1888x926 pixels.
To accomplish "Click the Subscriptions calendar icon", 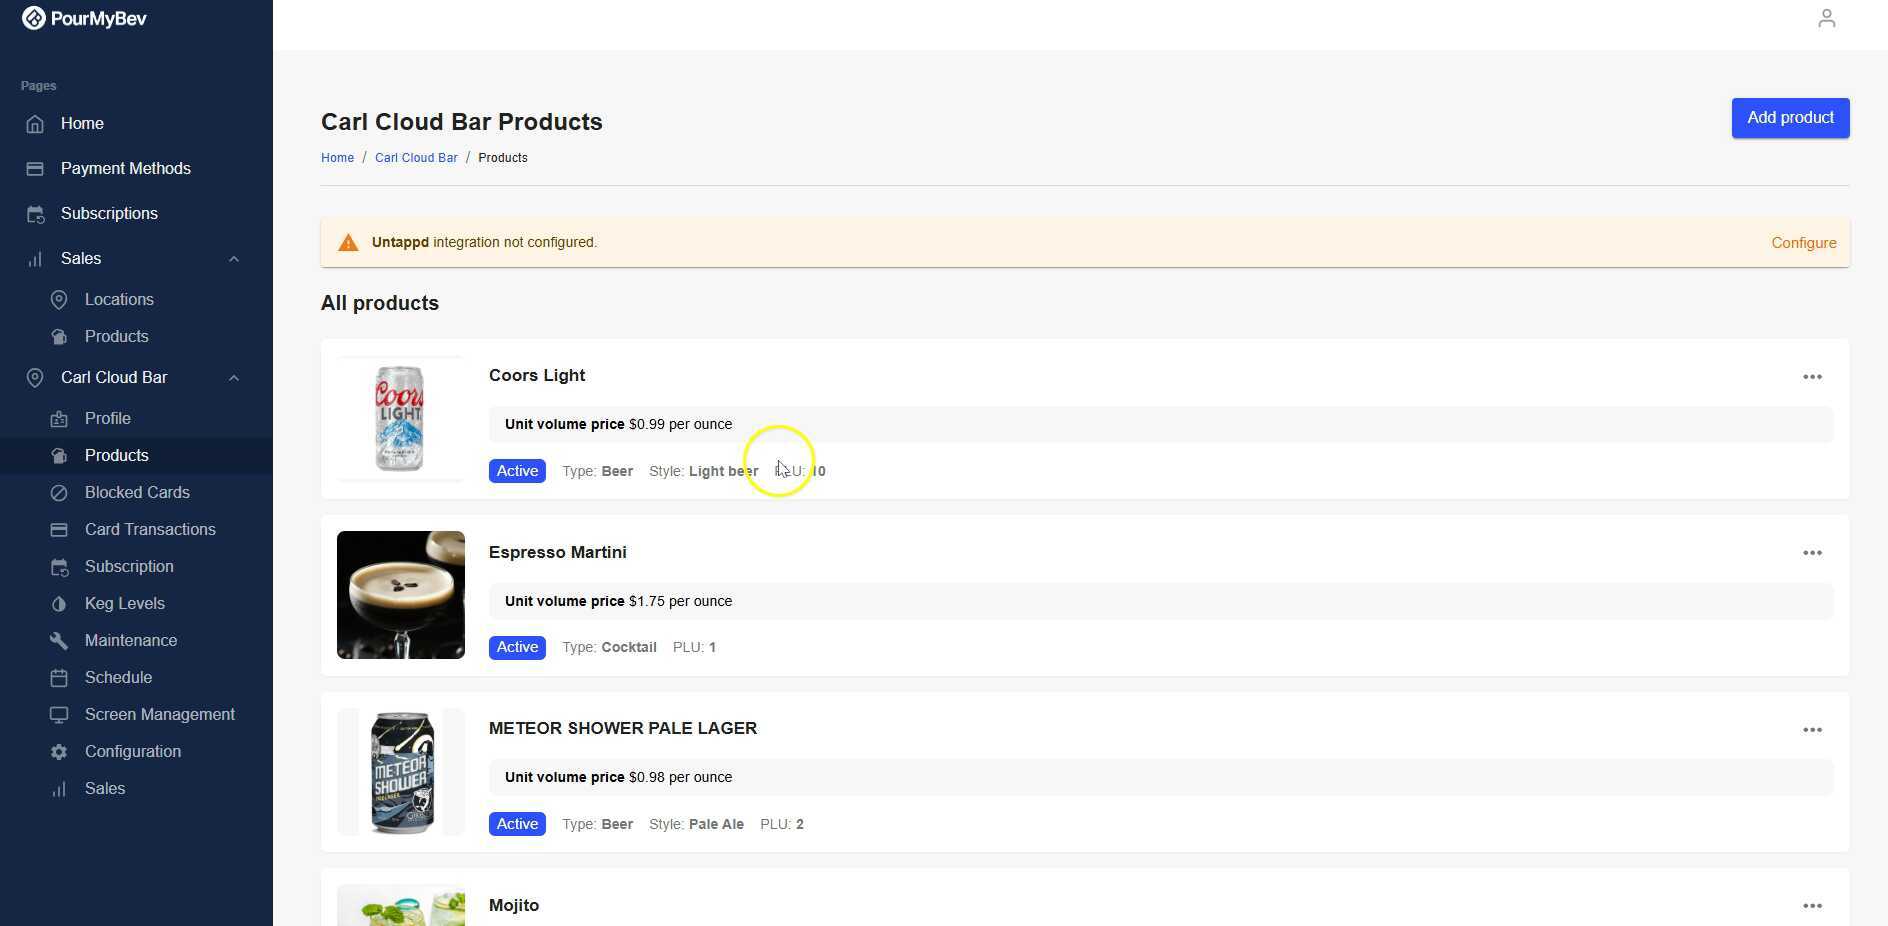I will 35,214.
